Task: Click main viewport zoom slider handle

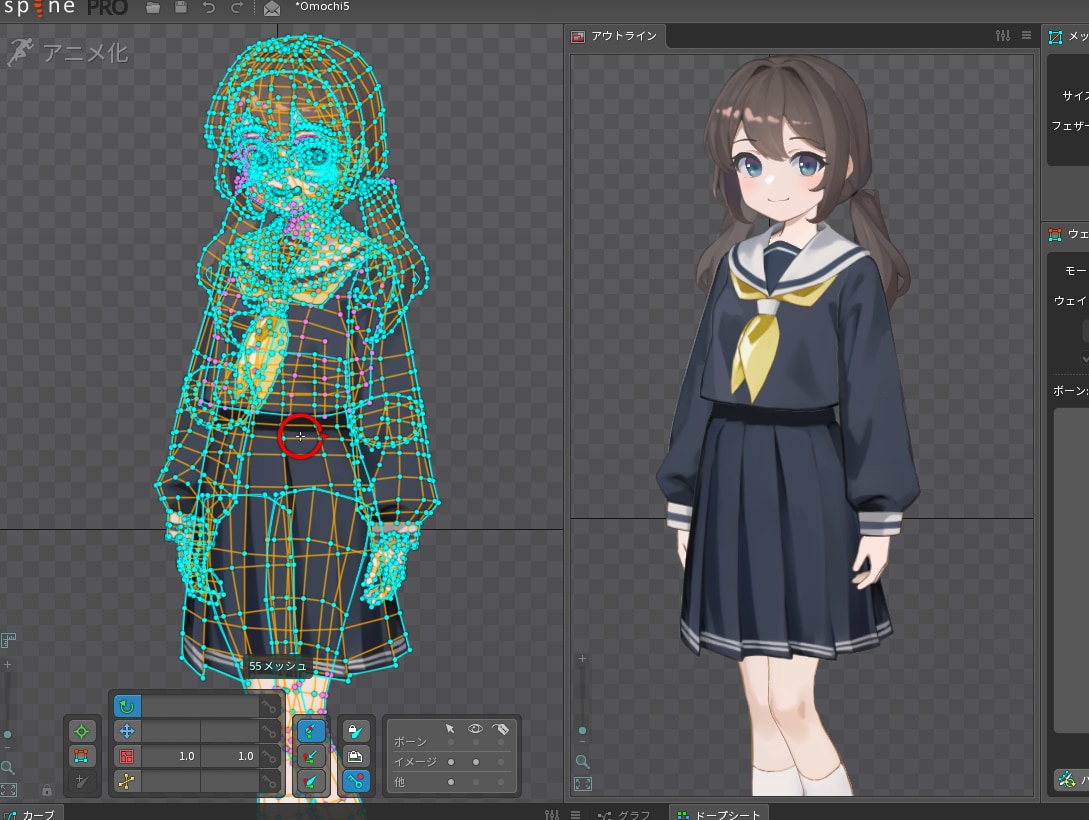Action: (x=8, y=735)
